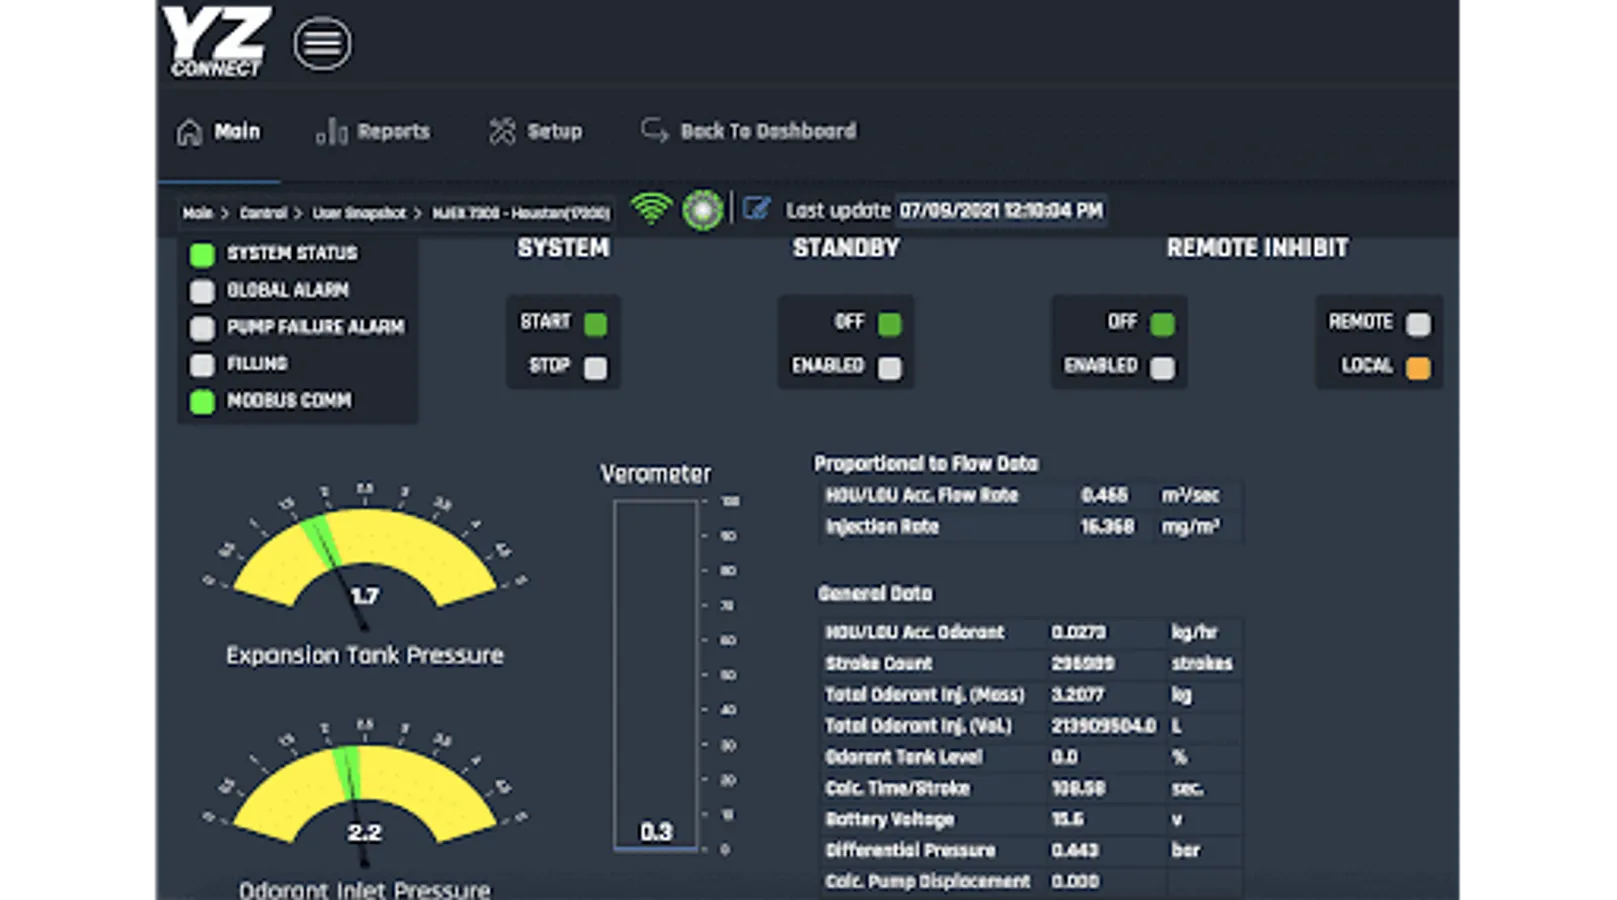This screenshot has height=900, width=1617.
Task: Toggle the System START indicator
Action: (x=595, y=324)
